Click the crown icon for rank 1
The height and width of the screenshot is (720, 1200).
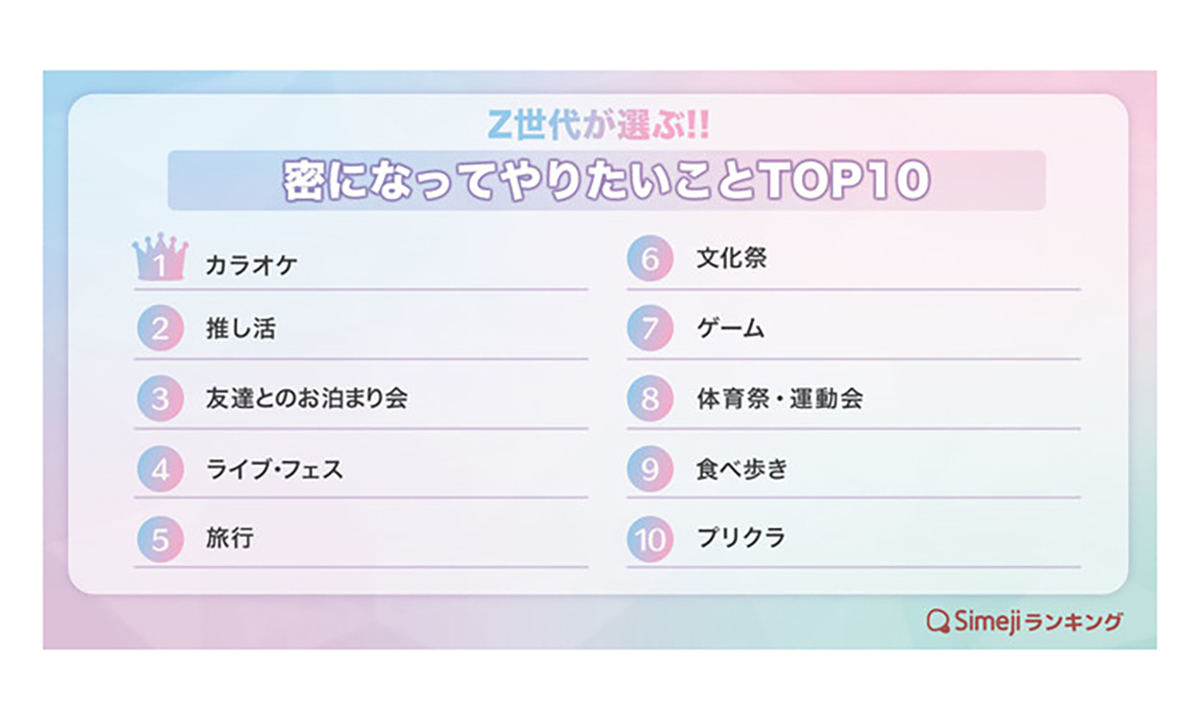click(160, 259)
